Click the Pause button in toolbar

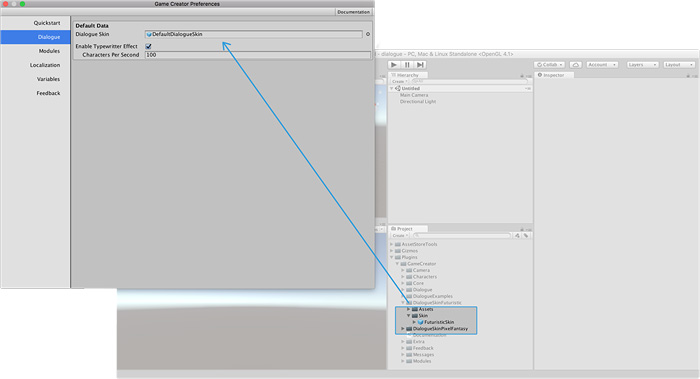click(x=407, y=65)
